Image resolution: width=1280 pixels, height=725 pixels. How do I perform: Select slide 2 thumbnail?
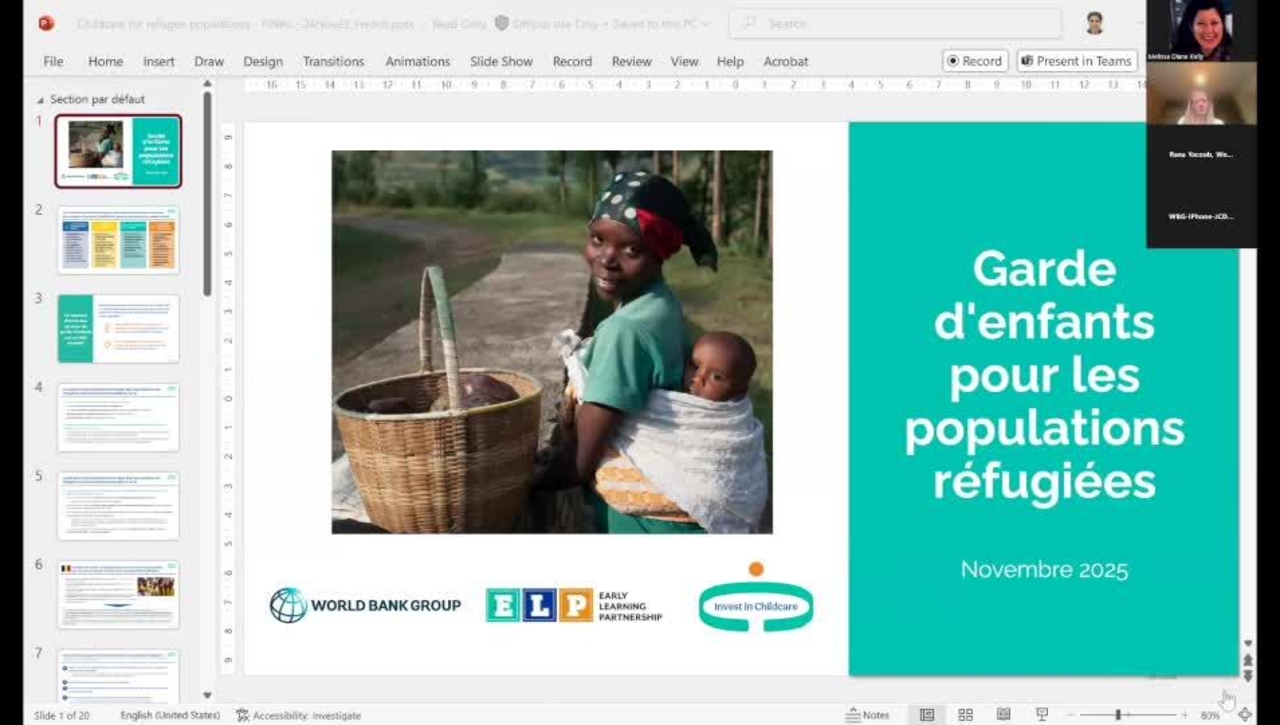118,240
